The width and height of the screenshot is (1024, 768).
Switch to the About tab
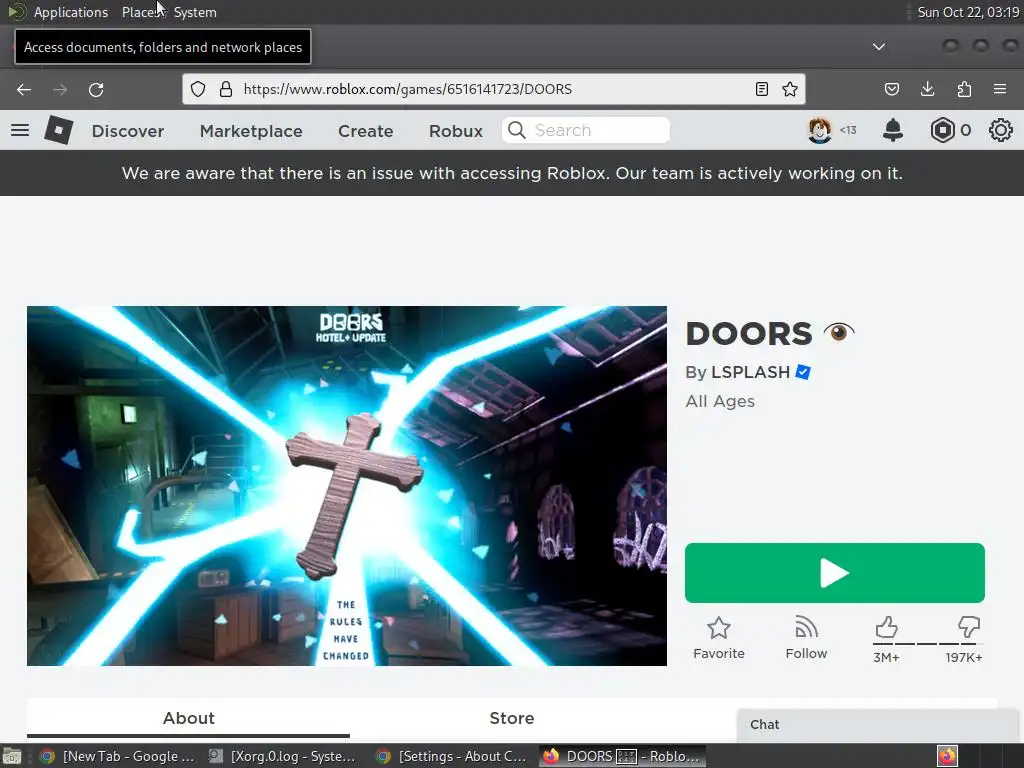[189, 718]
